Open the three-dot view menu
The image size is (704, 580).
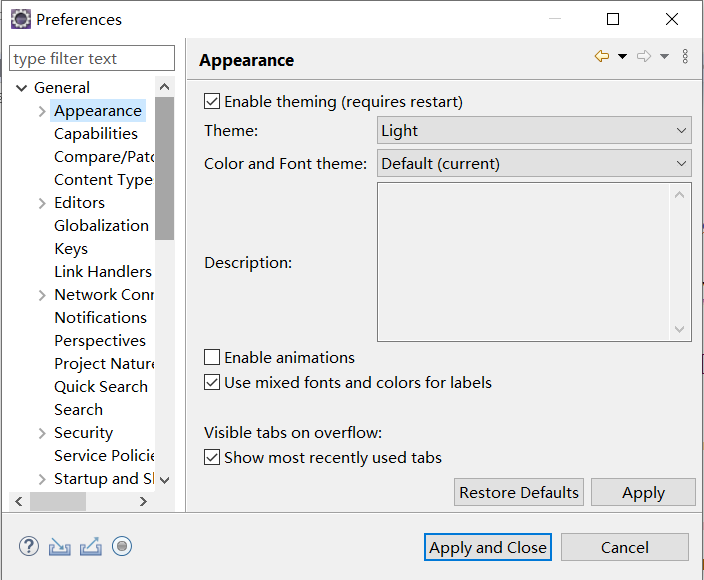pyautogui.click(x=685, y=56)
